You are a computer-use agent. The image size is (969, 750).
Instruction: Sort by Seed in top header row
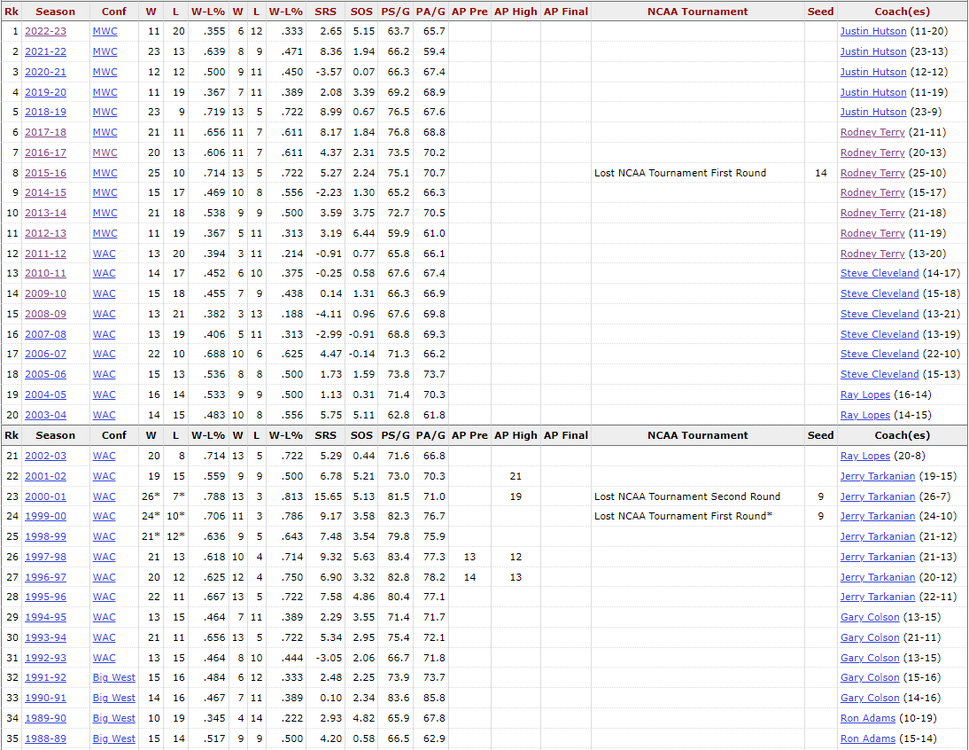[820, 12]
